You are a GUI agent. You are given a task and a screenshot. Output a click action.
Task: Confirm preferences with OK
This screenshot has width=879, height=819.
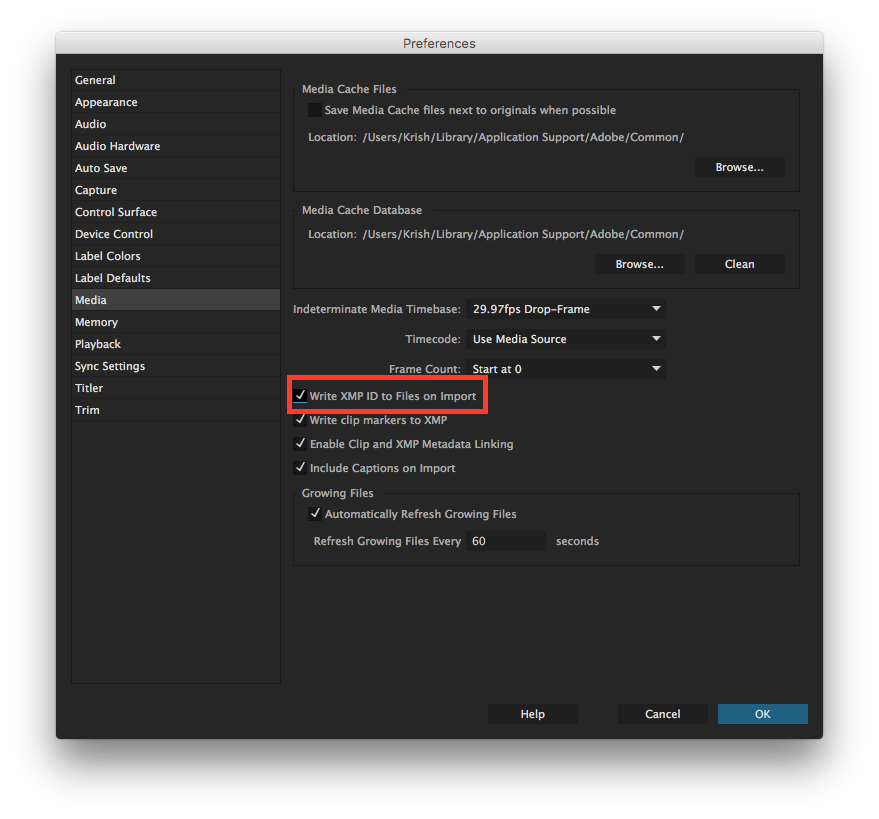pyautogui.click(x=762, y=714)
